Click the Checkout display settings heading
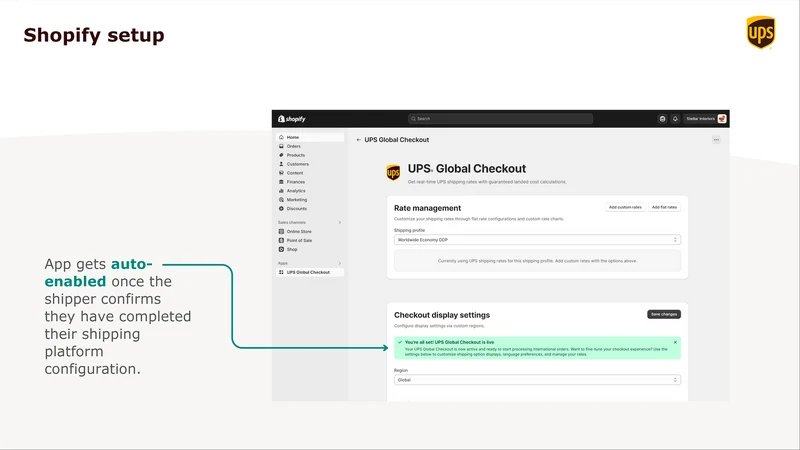 tap(442, 315)
